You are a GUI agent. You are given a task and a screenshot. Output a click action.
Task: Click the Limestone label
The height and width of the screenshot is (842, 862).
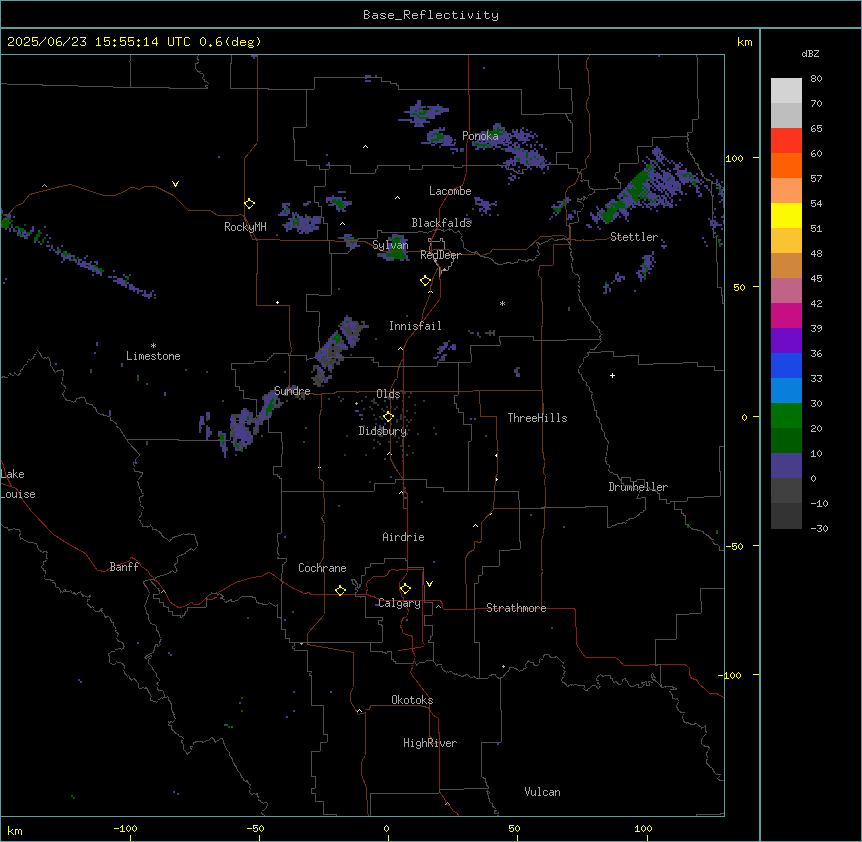point(153,356)
